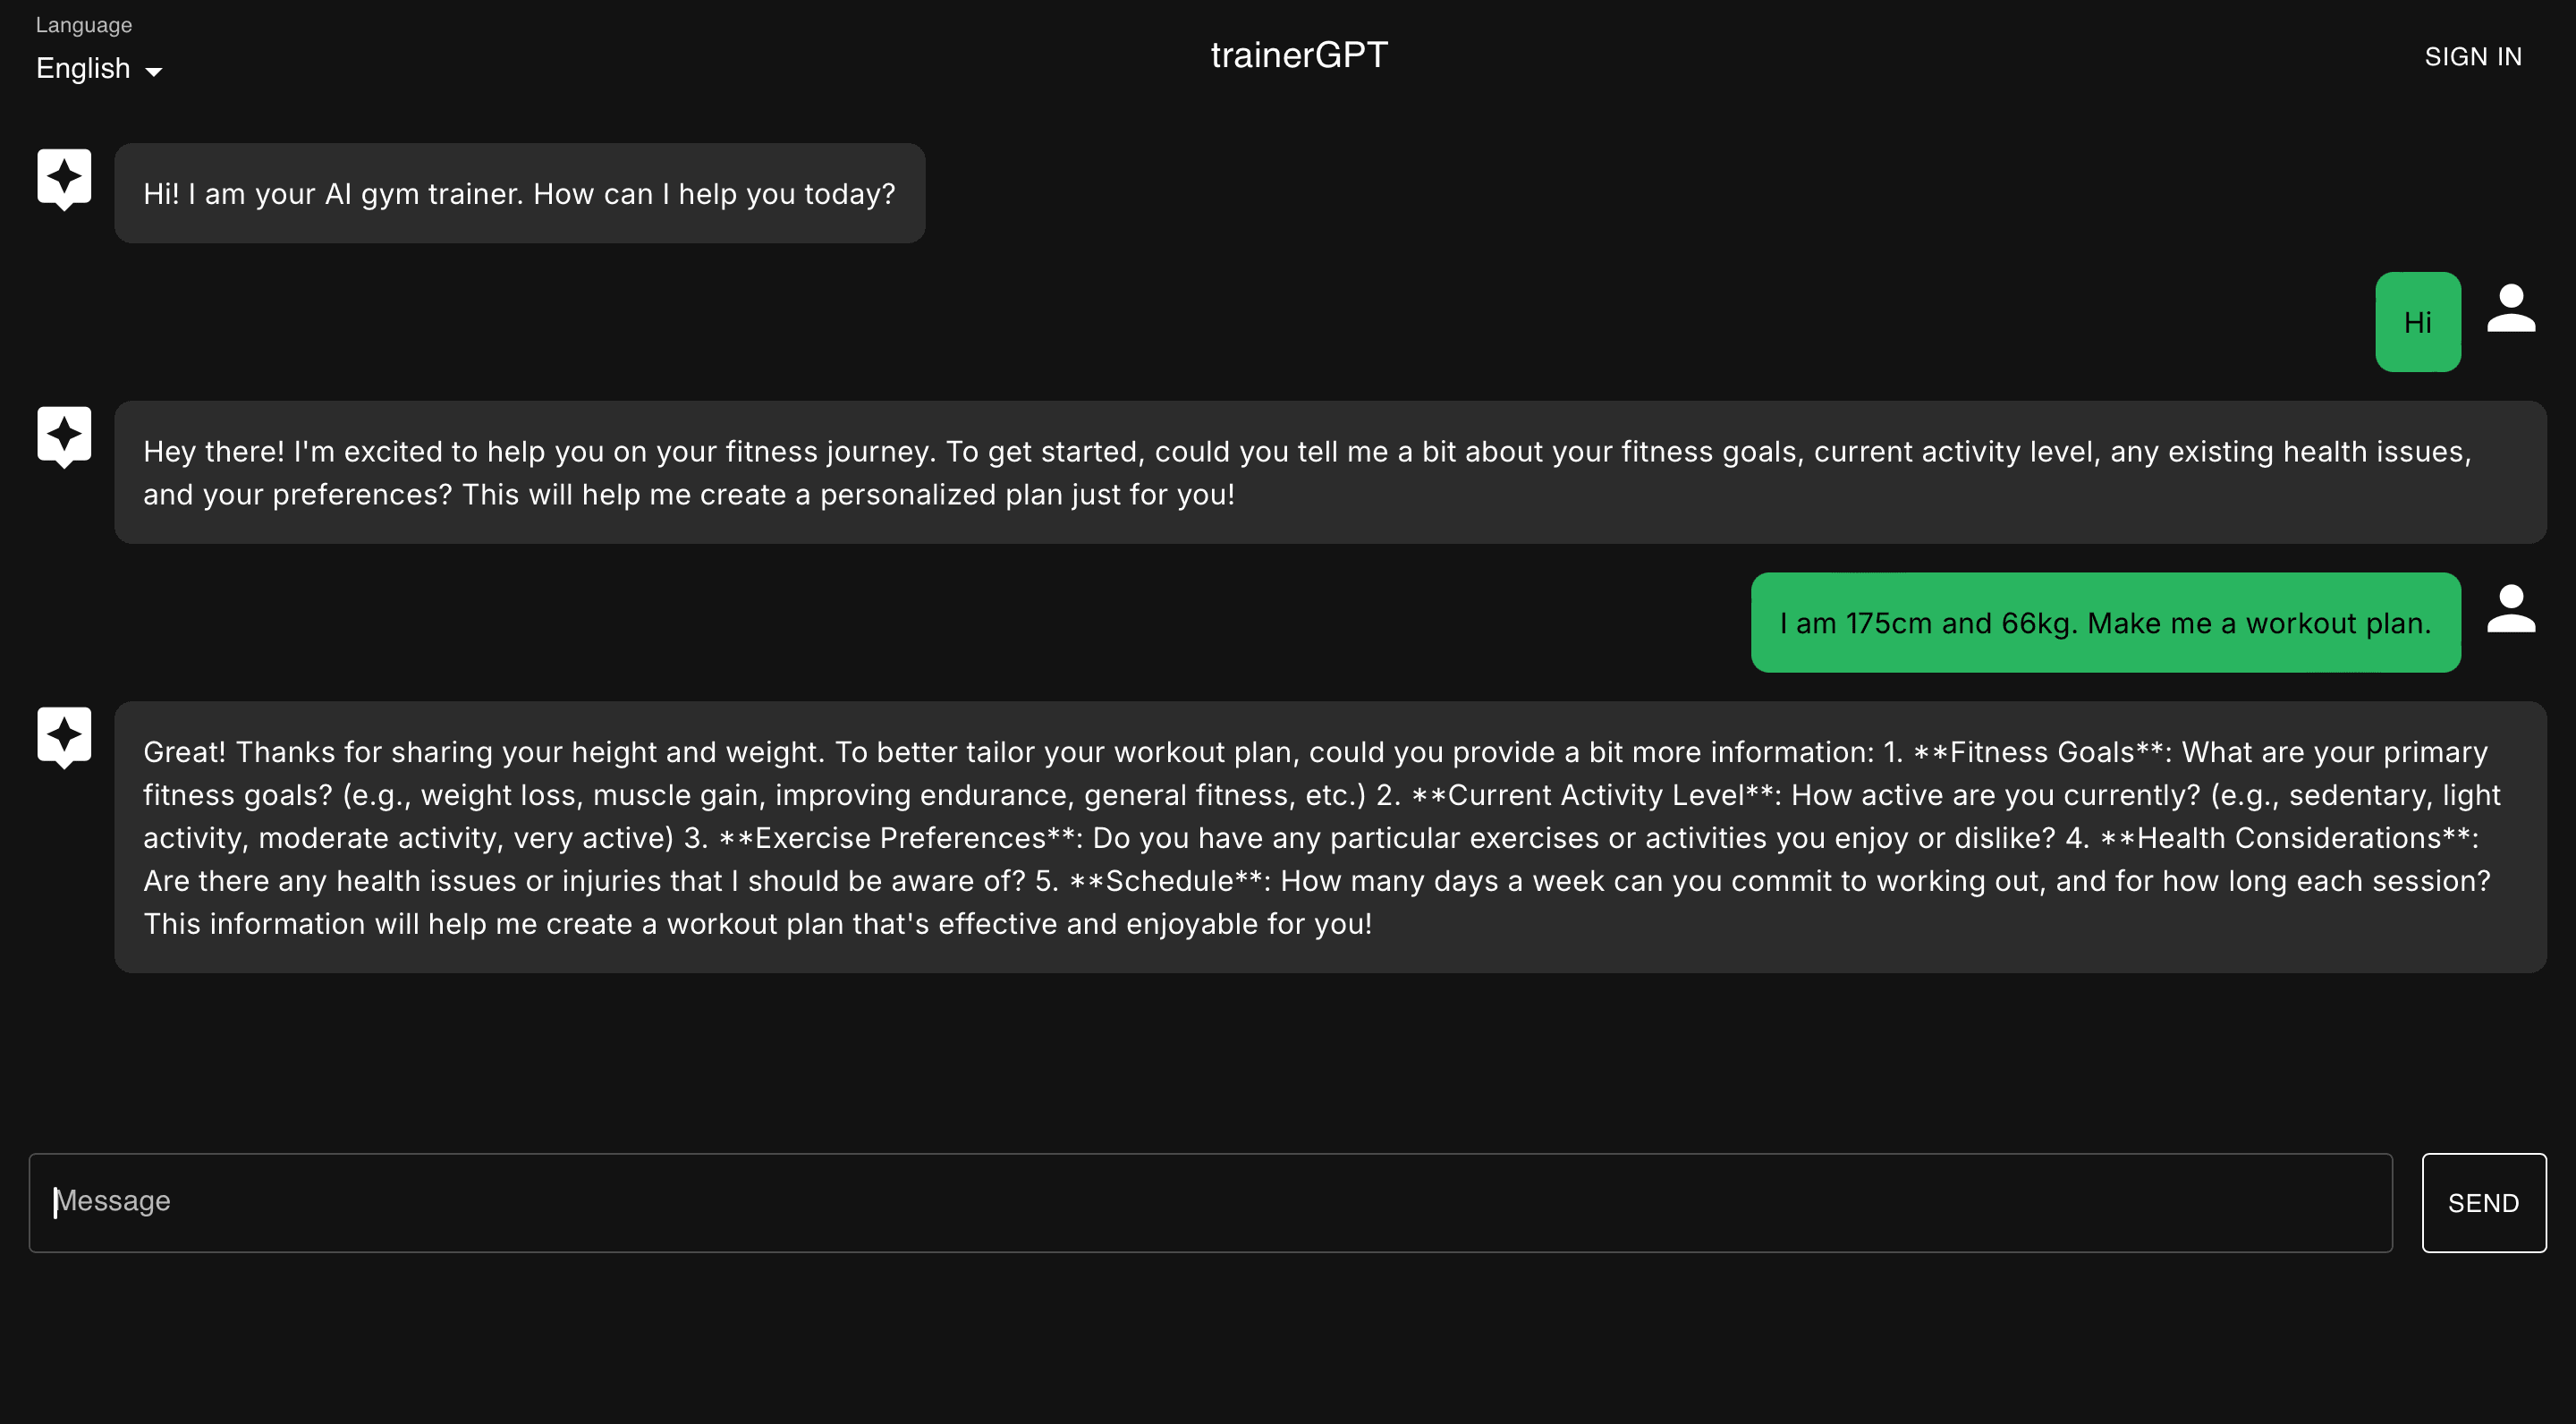This screenshot has height=1424, width=2576.
Task: Click user avatar icon next to 'Hi'
Action: point(2511,308)
